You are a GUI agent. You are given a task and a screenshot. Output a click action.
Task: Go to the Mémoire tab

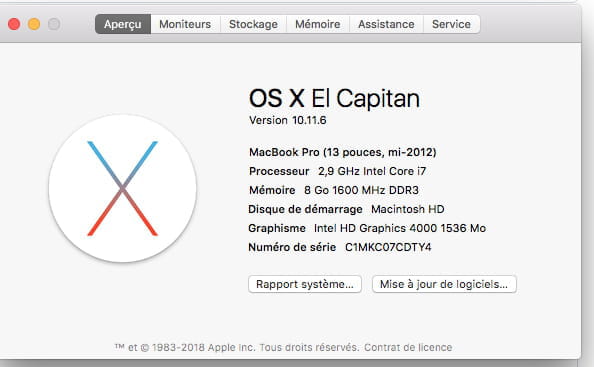tap(318, 24)
